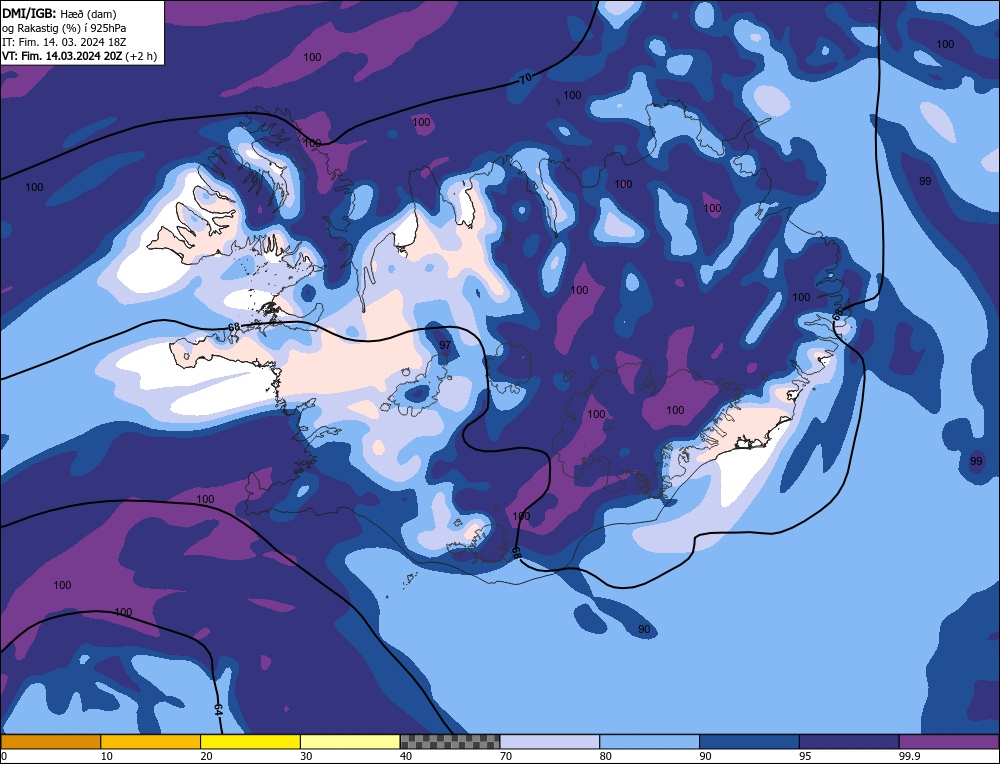The height and width of the screenshot is (764, 1000).
Task: Click the medium blue 90–95 legend swatch
Action: coord(749,742)
